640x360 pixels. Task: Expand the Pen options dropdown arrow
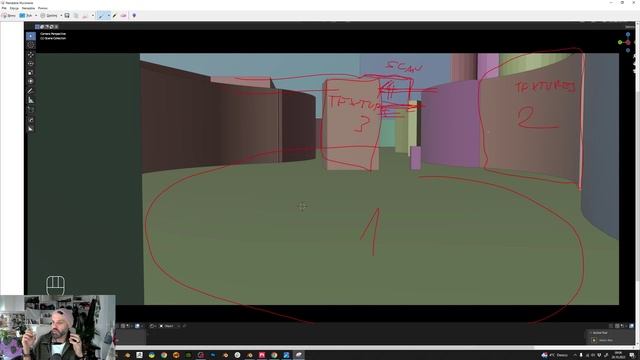tap(109, 16)
